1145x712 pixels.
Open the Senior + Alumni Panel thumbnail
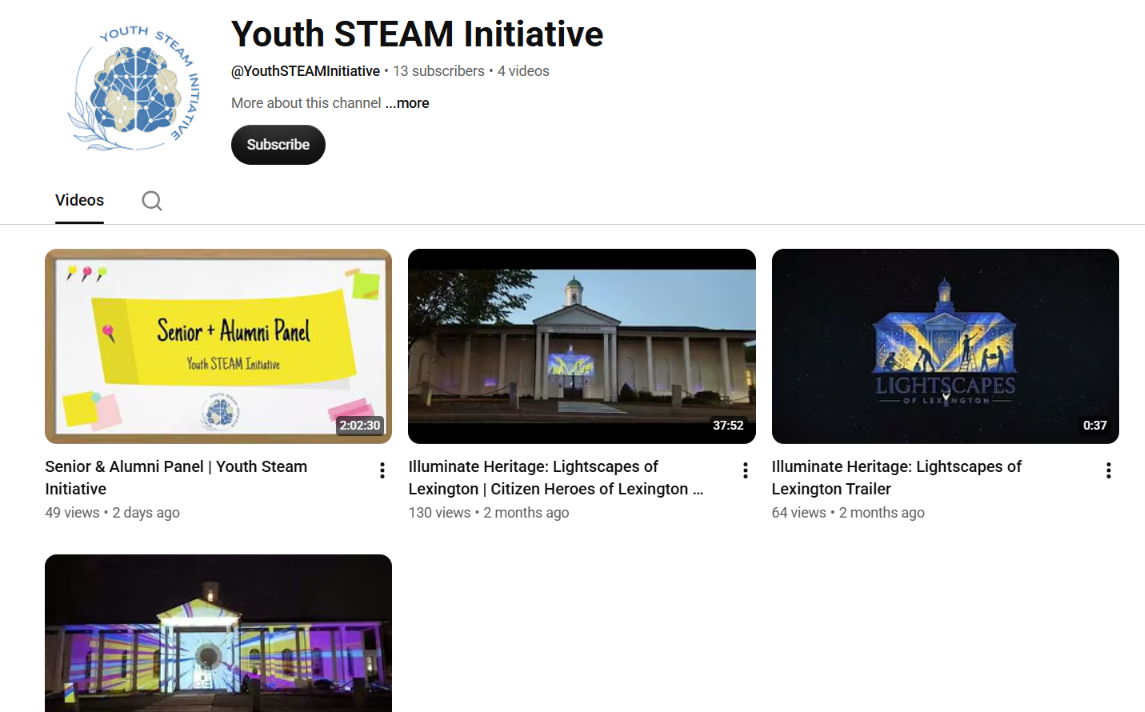(218, 346)
